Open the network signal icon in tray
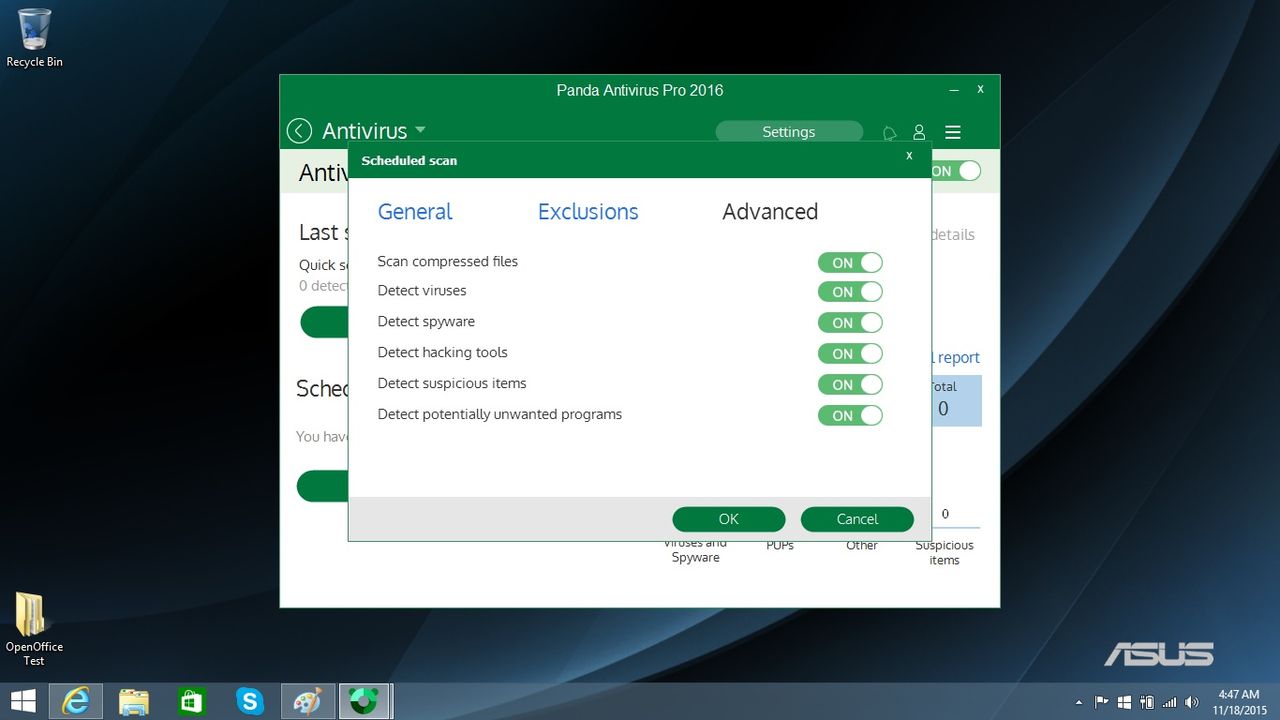The image size is (1280, 720). pos(1169,702)
